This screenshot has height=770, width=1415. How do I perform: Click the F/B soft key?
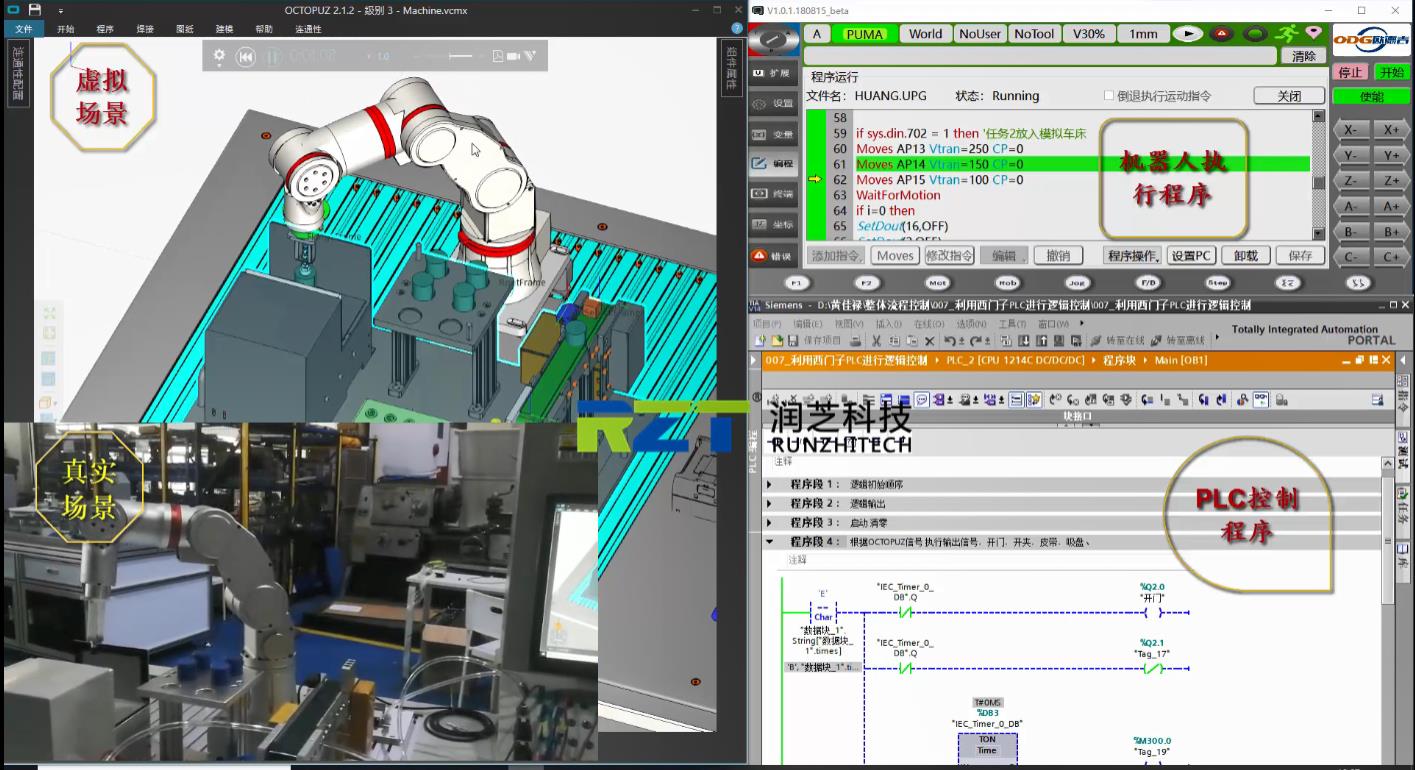coord(1148,283)
